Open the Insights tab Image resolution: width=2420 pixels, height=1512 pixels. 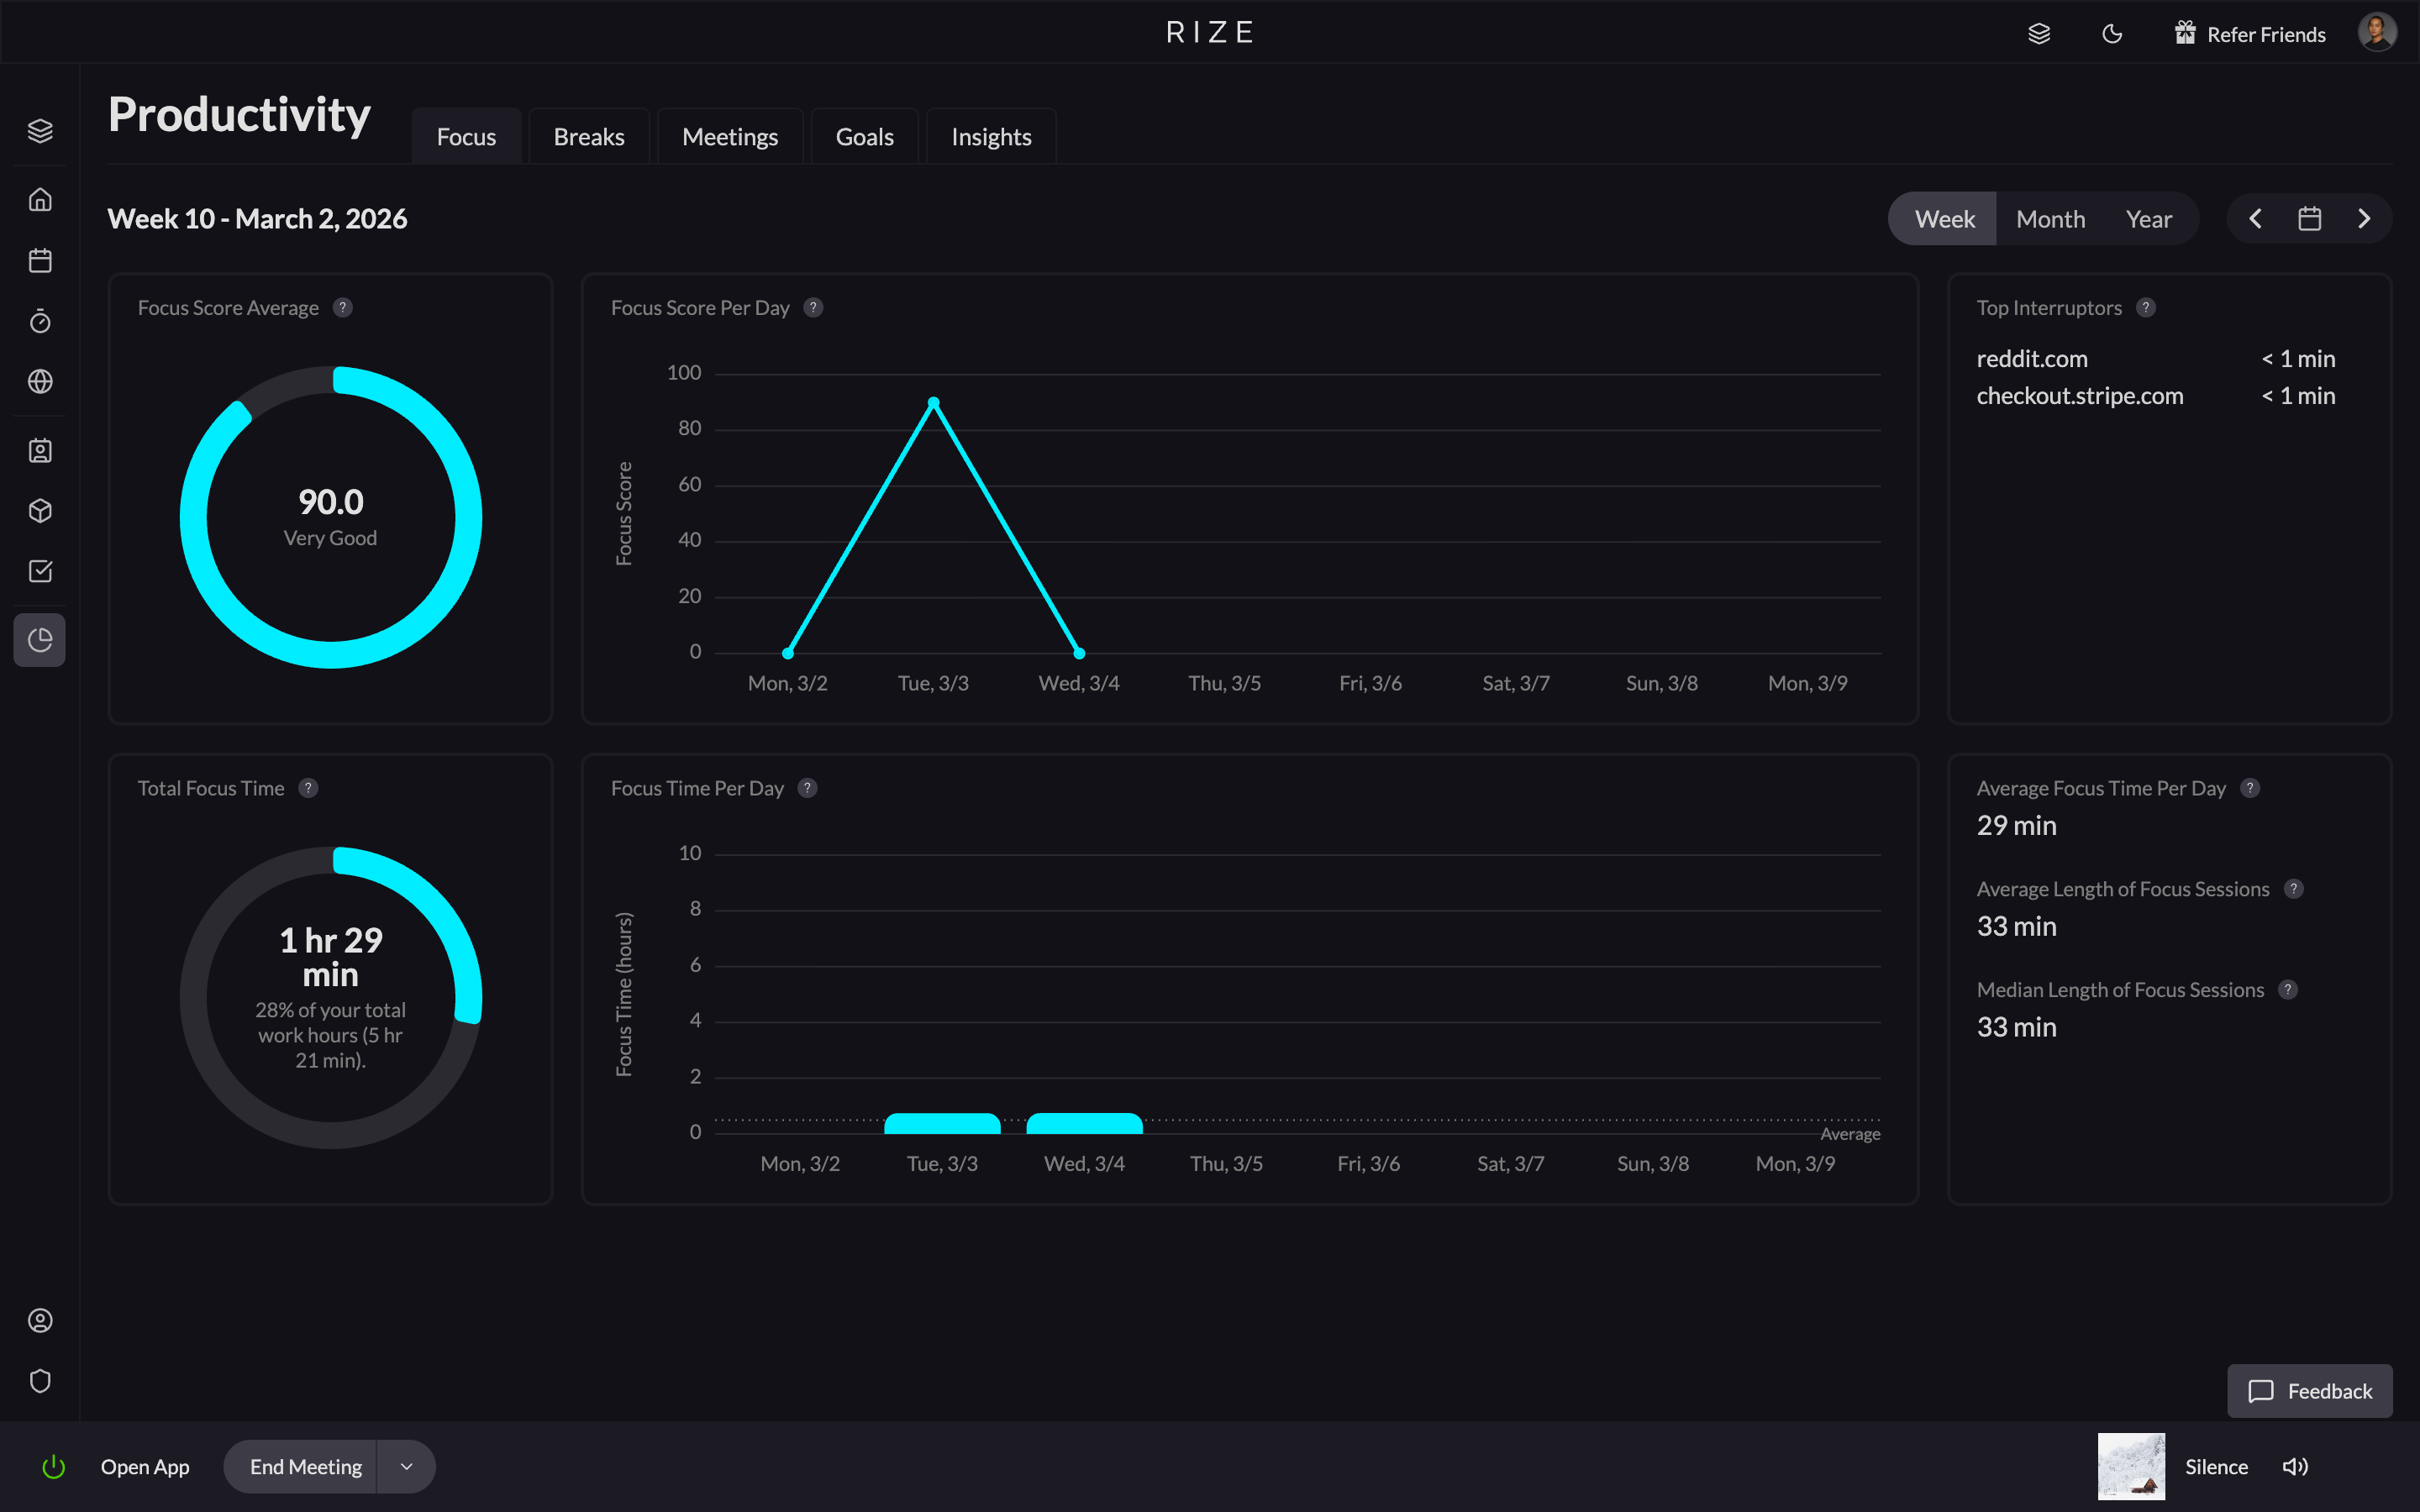click(990, 136)
